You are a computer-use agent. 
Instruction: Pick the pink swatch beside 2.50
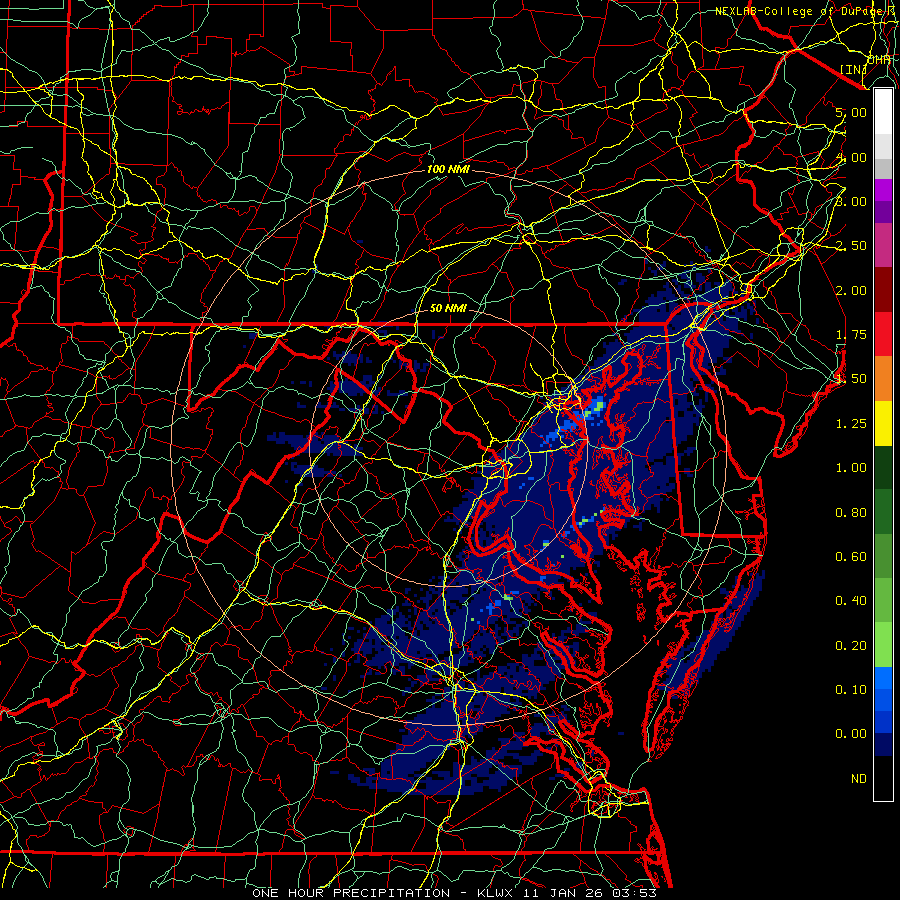pyautogui.click(x=883, y=245)
